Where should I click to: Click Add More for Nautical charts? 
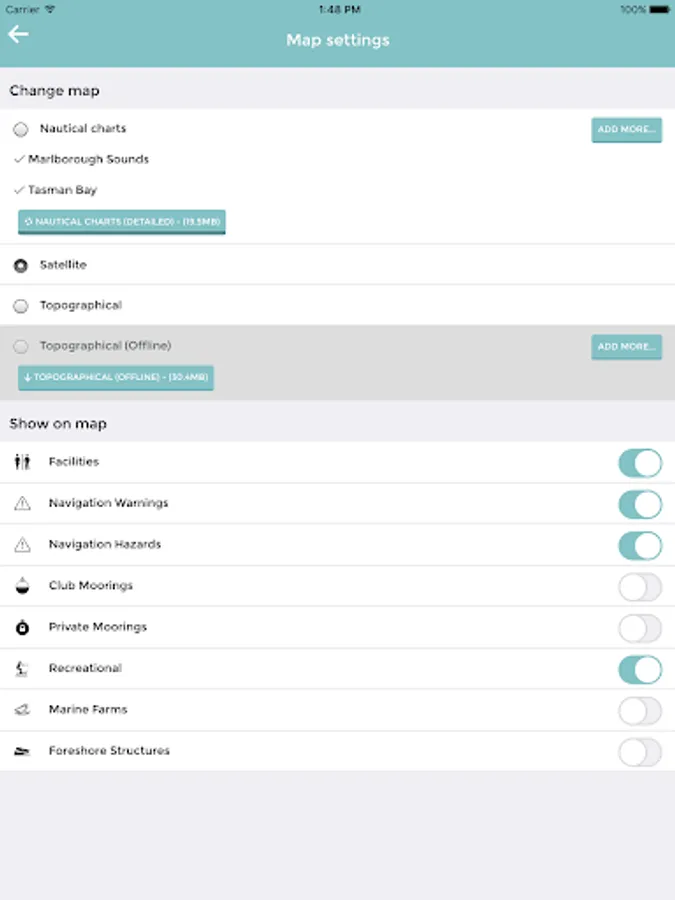click(x=626, y=130)
